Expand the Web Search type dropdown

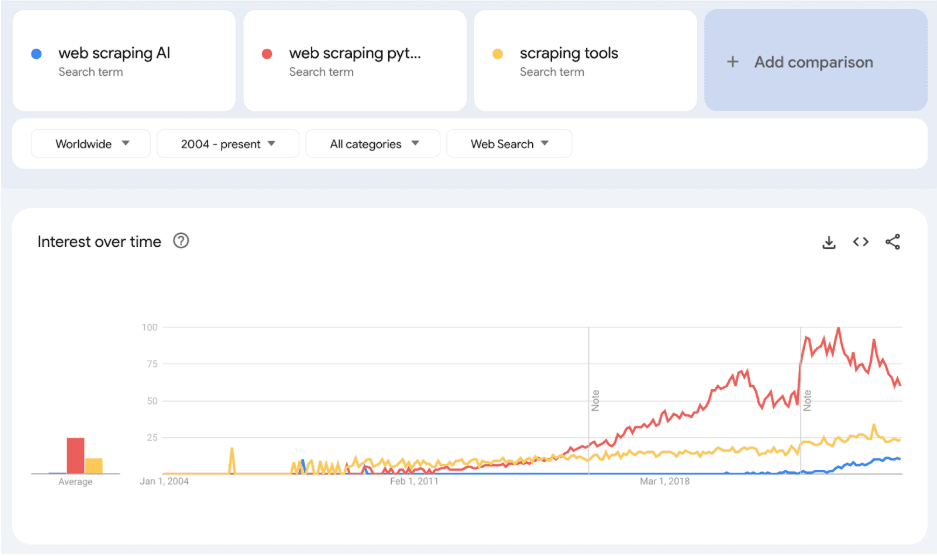pos(509,144)
